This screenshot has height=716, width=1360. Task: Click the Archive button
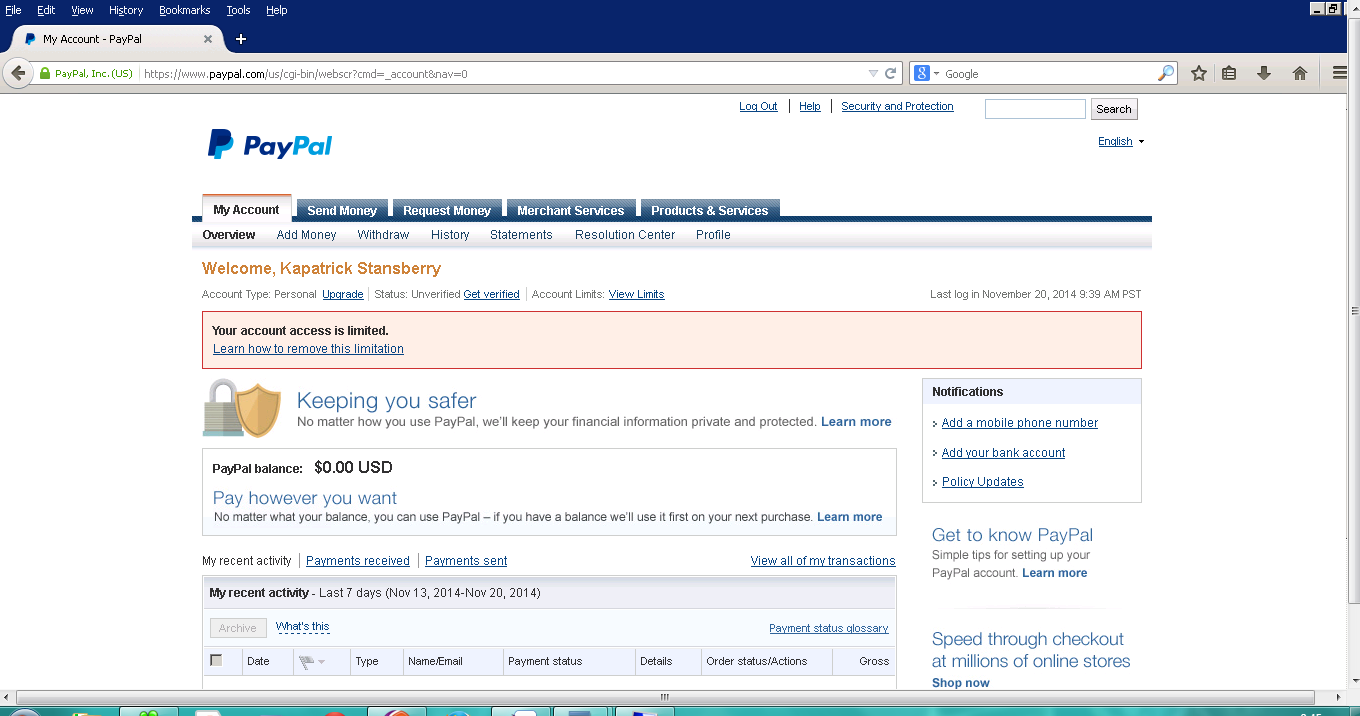(238, 628)
